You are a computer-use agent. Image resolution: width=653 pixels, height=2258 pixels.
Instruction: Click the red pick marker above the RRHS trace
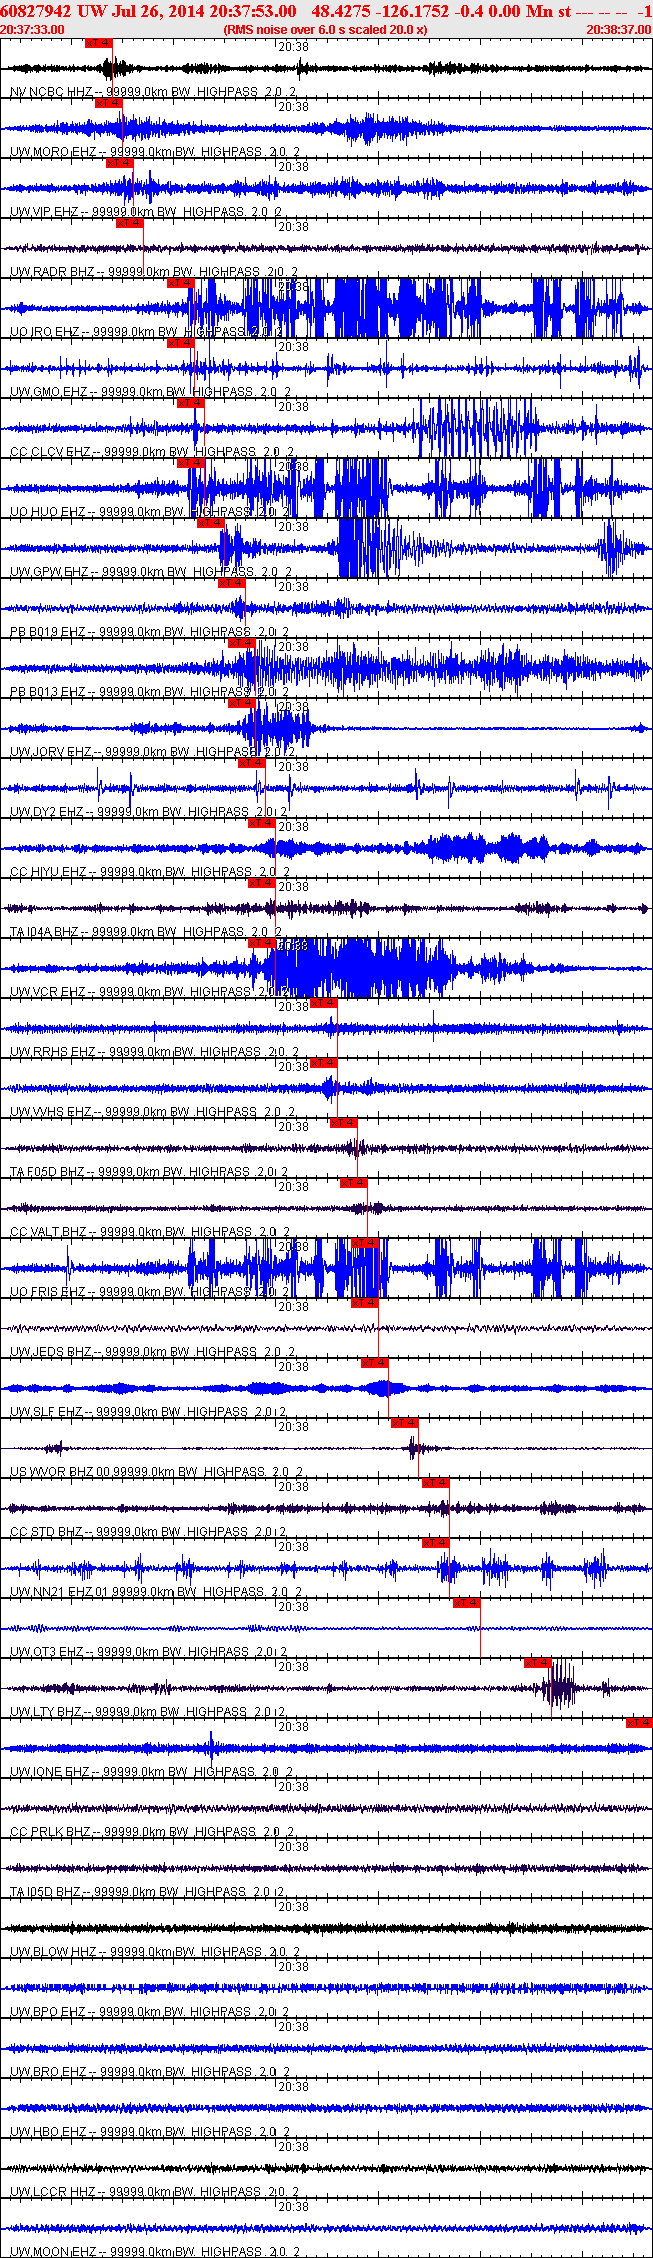323,1003
